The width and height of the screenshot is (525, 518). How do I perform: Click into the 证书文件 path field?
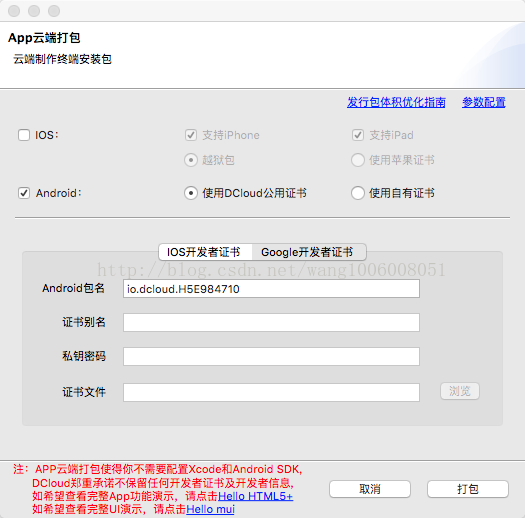click(271, 392)
